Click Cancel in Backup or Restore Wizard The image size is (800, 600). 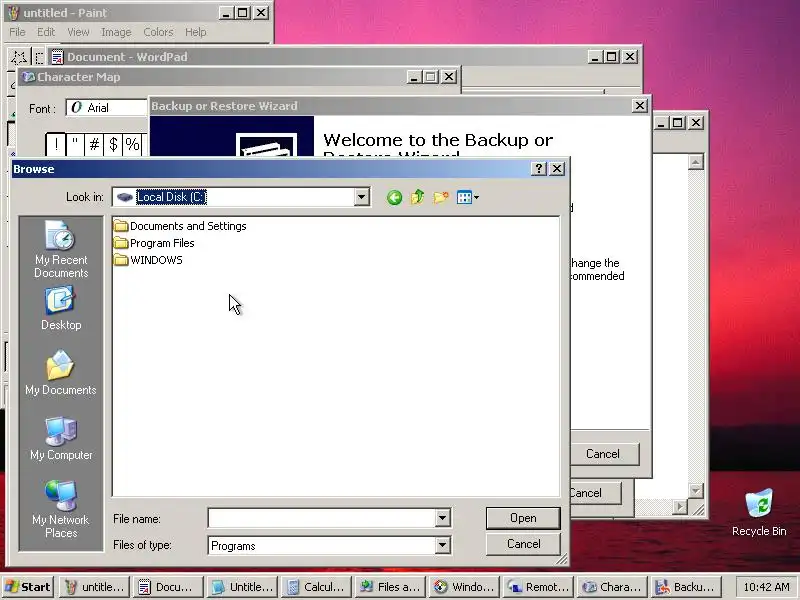click(x=603, y=454)
